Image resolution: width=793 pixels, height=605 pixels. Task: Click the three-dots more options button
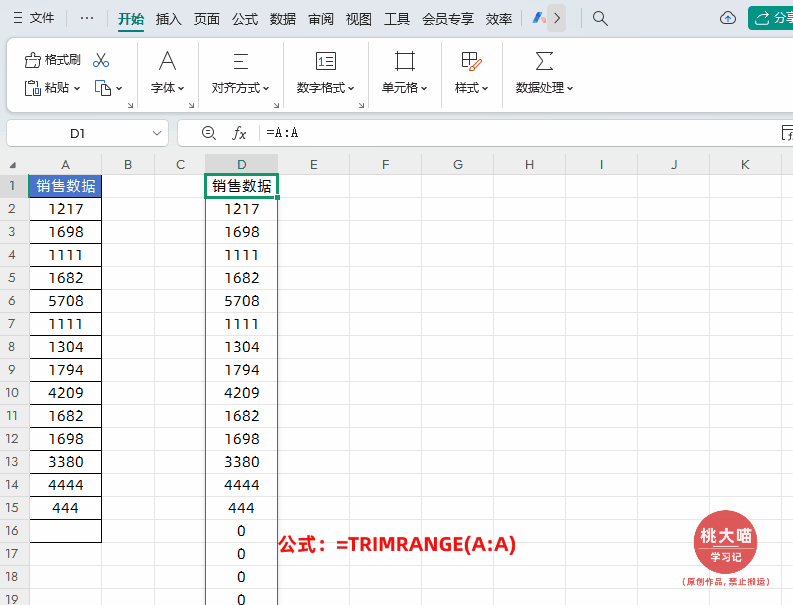pos(86,18)
